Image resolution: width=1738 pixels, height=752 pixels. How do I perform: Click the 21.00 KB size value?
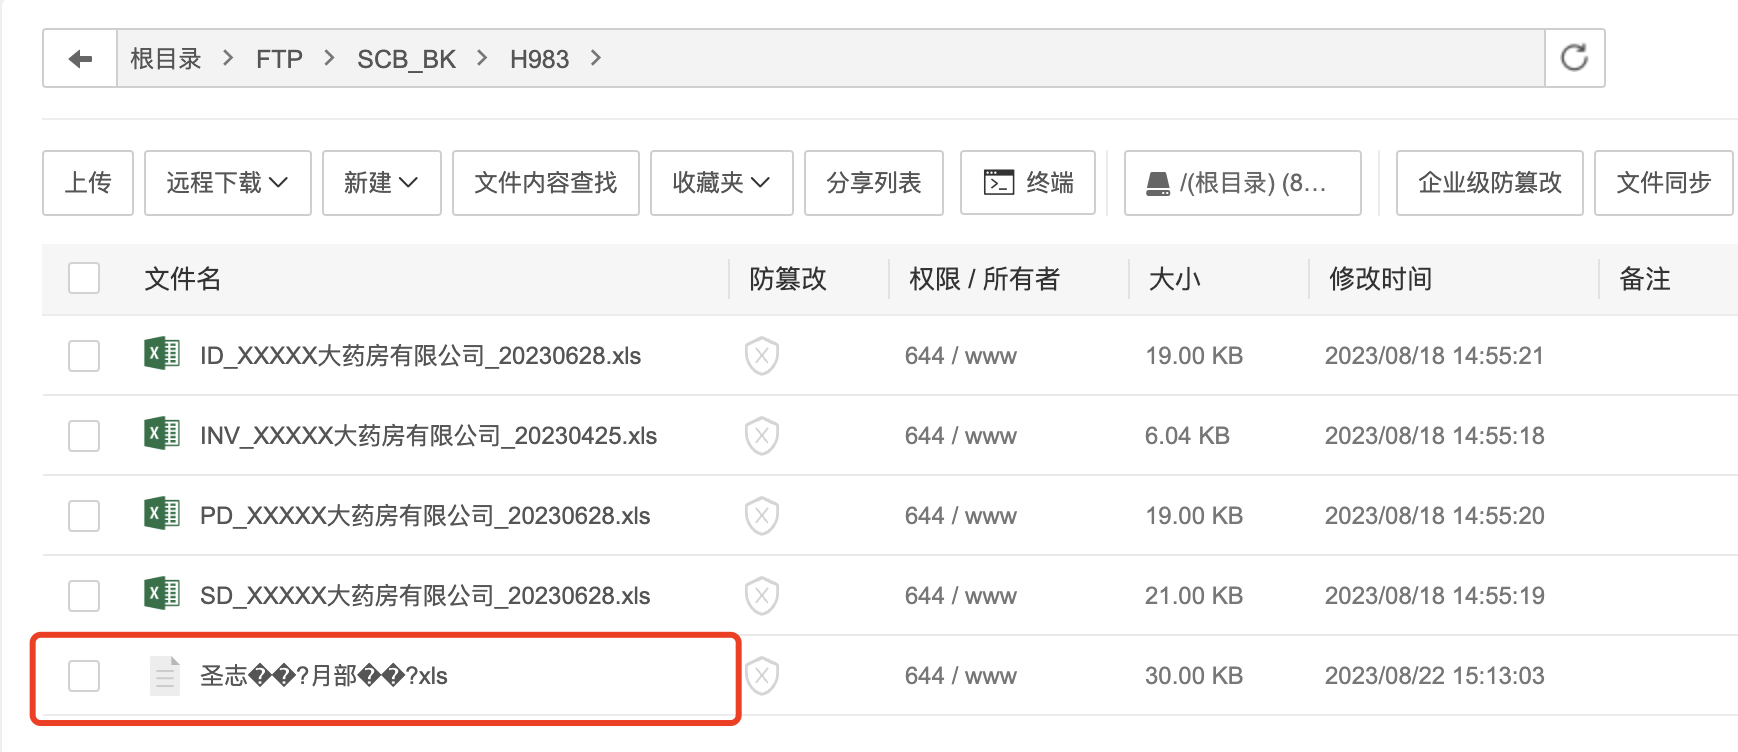click(x=1193, y=596)
